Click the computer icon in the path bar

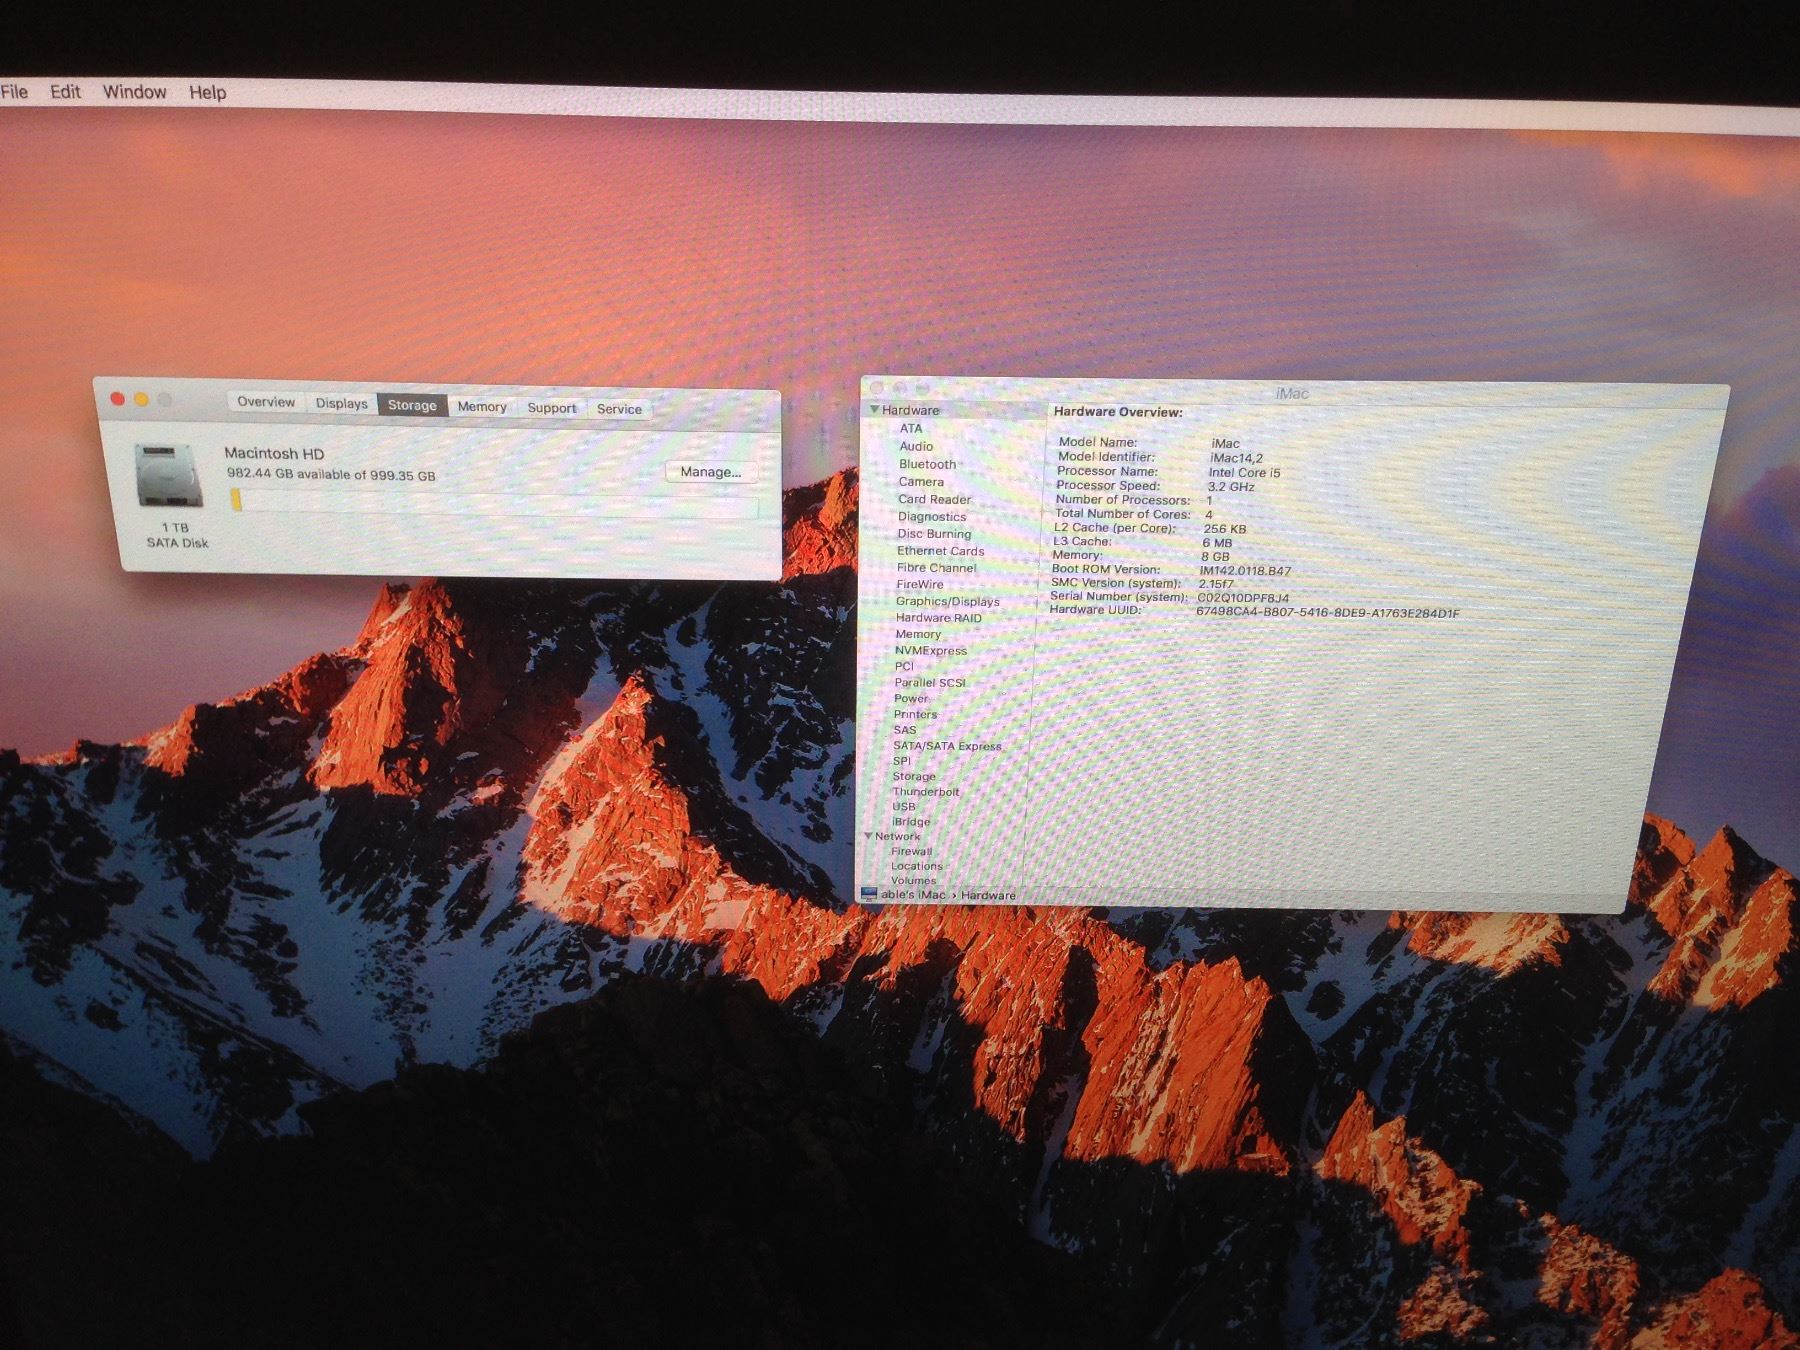868,894
